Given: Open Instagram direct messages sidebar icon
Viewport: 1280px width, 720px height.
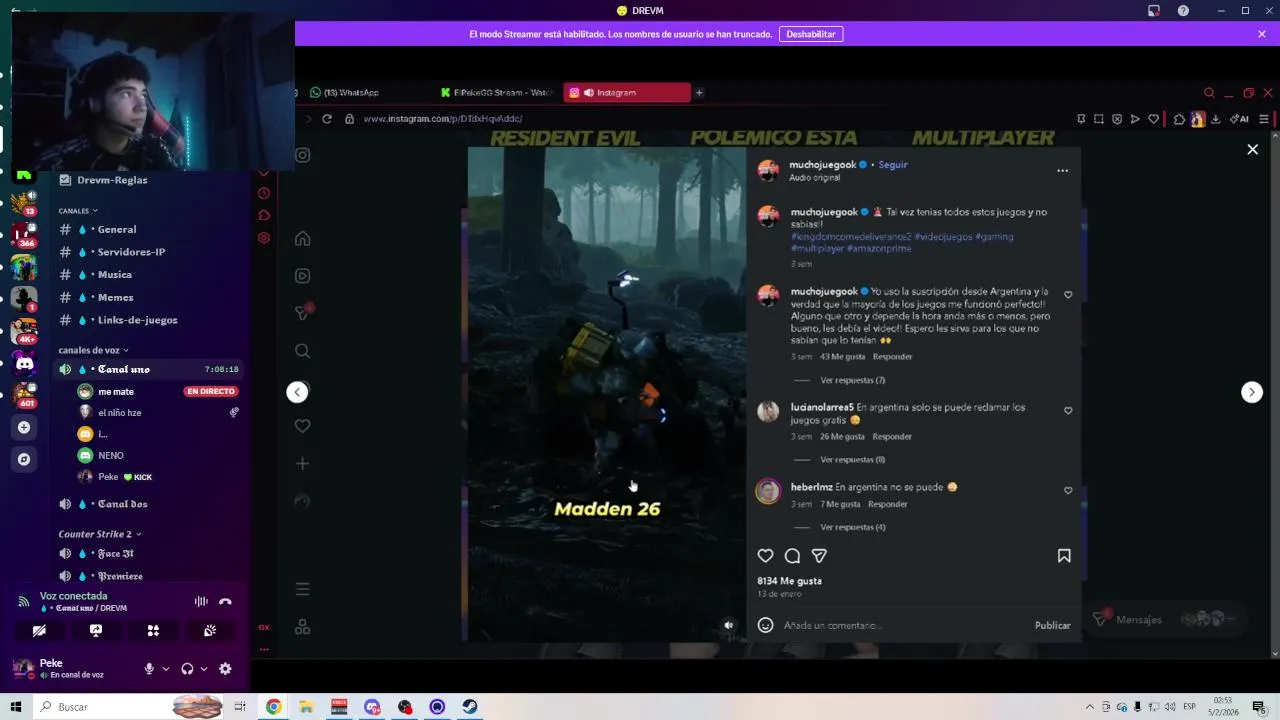Looking at the screenshot, I should click(x=302, y=313).
